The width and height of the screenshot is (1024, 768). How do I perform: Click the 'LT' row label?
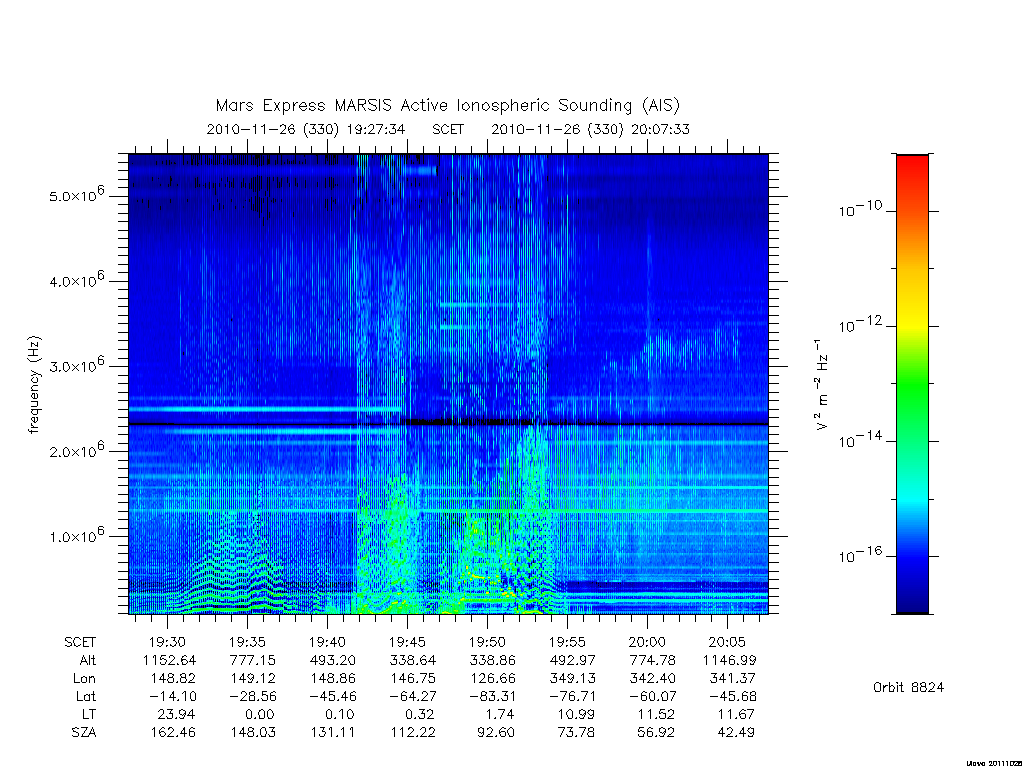point(89,714)
